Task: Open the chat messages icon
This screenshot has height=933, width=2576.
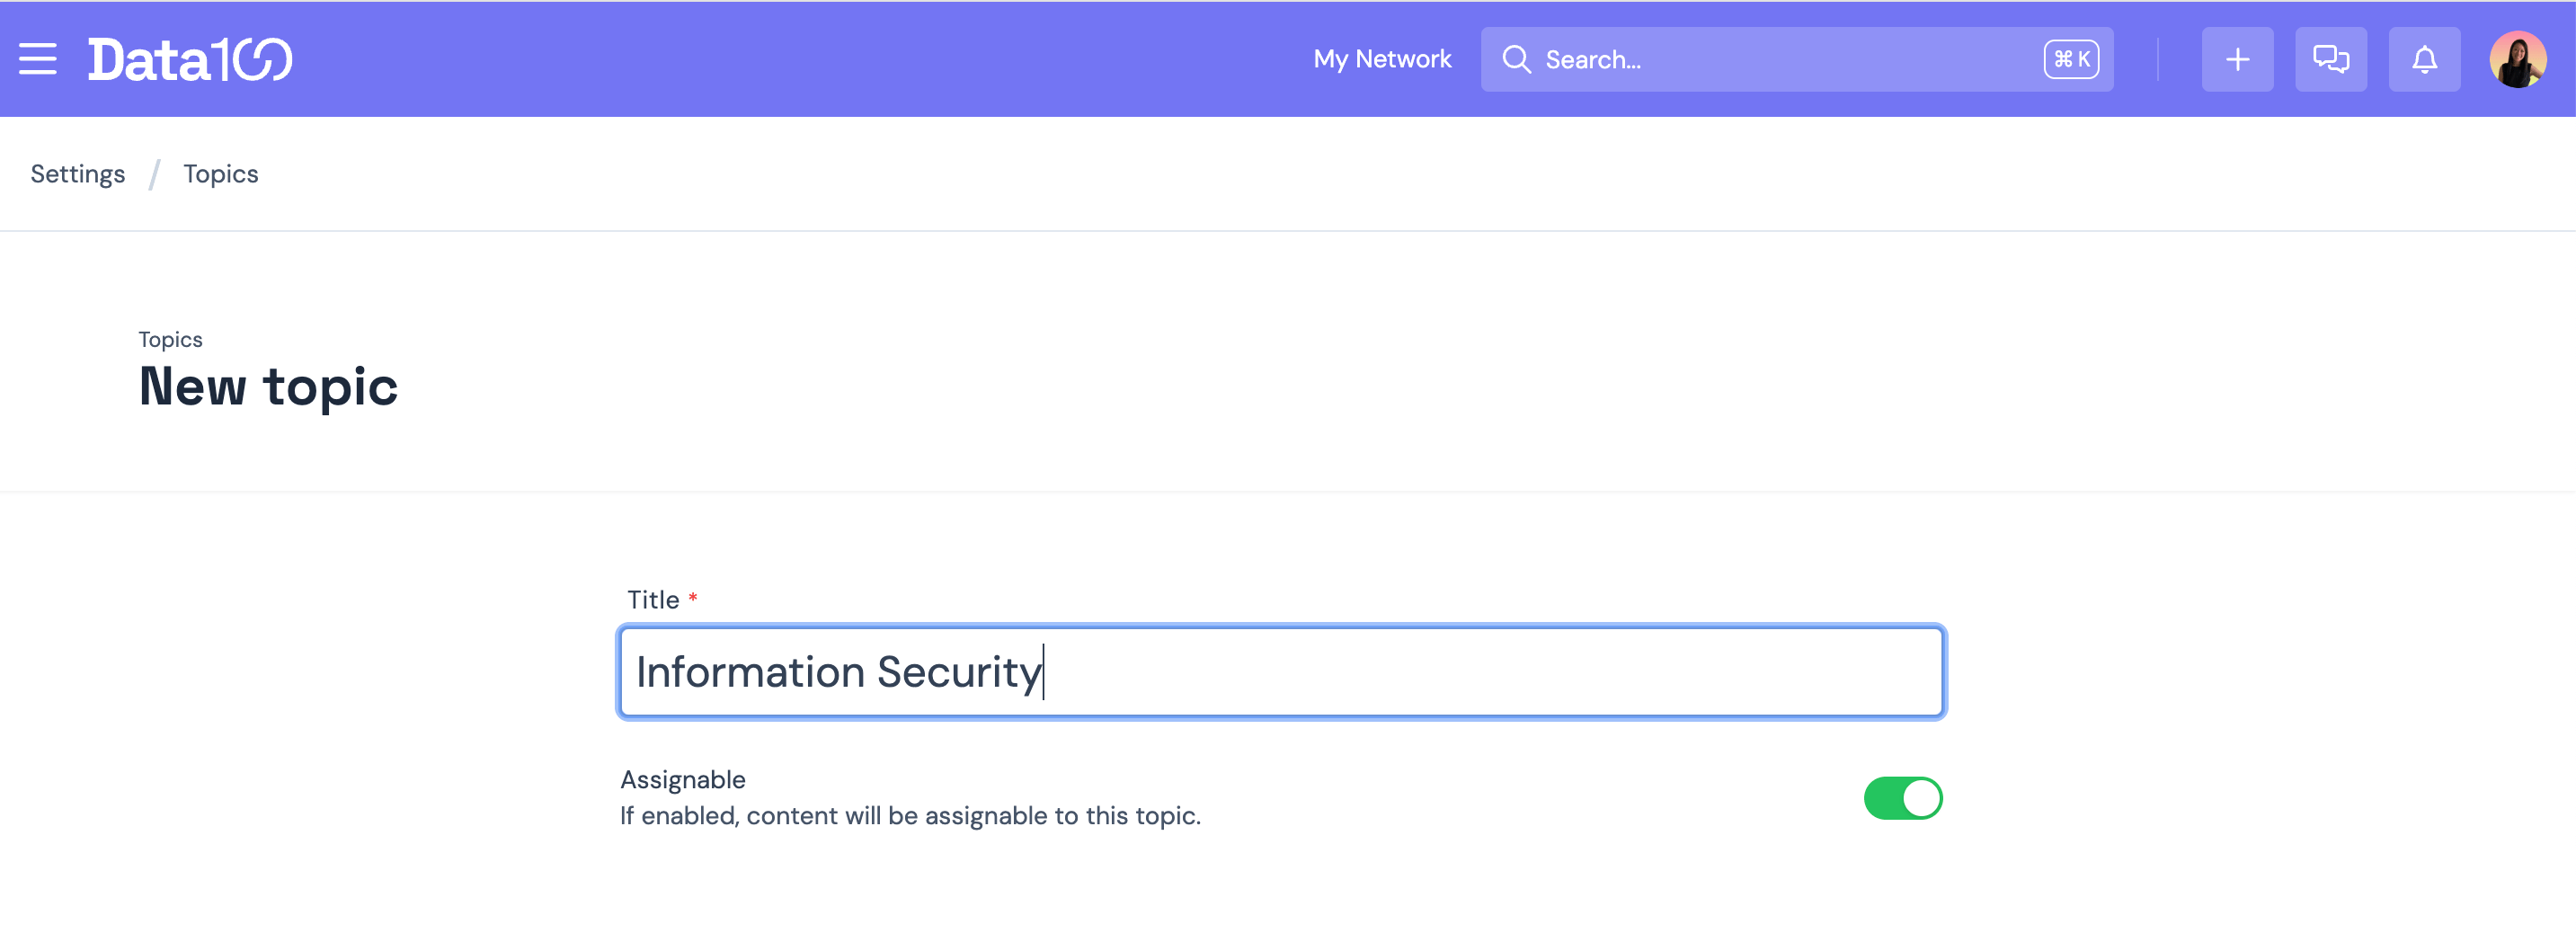Action: [x=2330, y=59]
